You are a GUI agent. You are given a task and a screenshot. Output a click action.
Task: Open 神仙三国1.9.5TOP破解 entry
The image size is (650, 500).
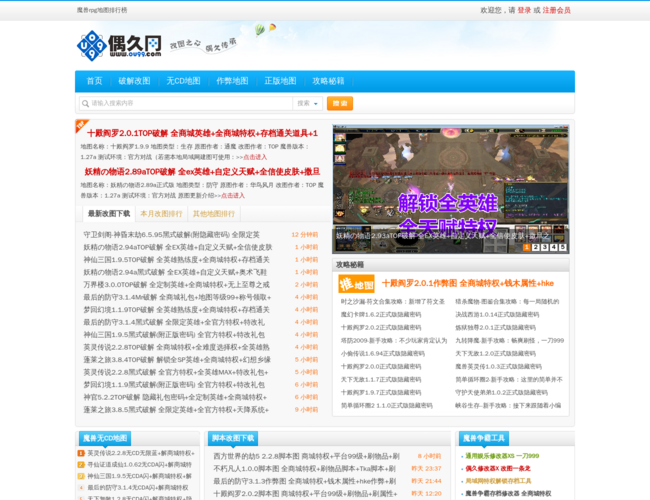tap(177, 260)
